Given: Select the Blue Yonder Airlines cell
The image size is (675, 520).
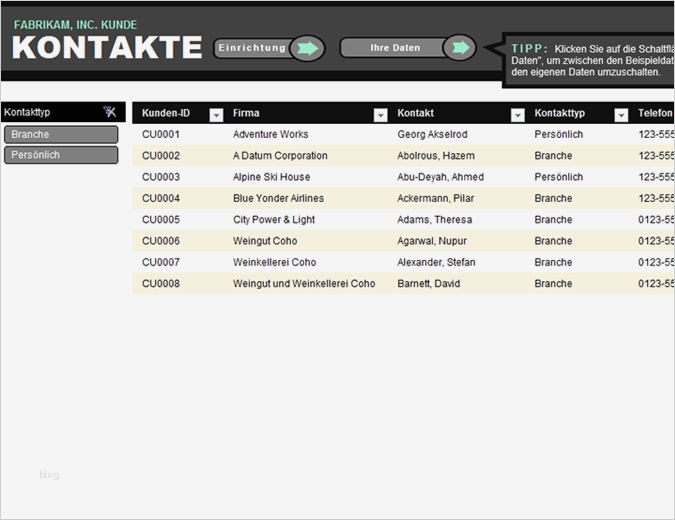Looking at the screenshot, I should click(x=278, y=198).
